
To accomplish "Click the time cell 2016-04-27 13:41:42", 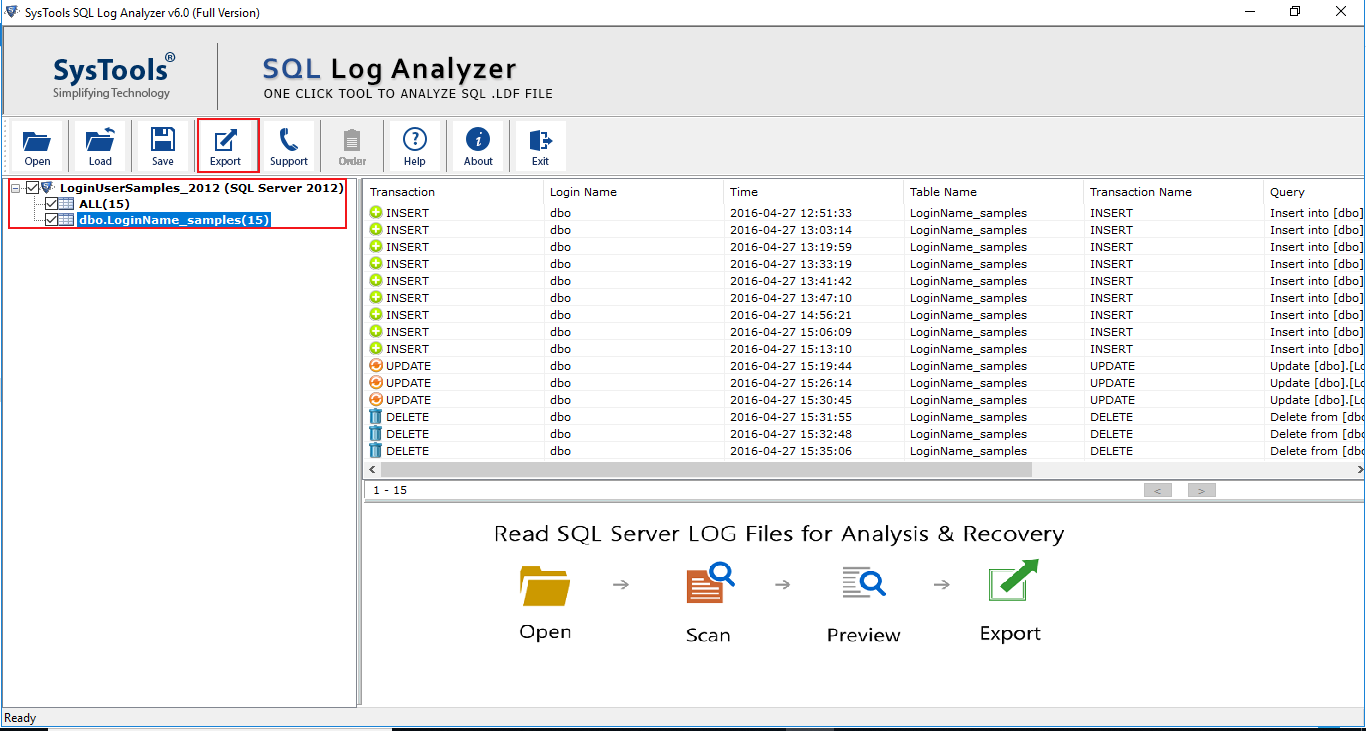I will [791, 281].
